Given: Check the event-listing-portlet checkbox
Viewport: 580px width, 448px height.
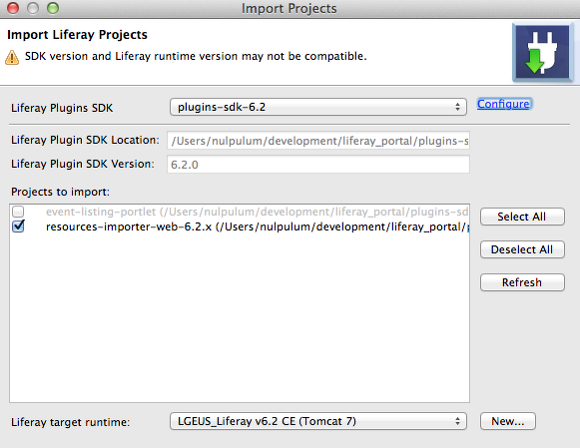Looking at the screenshot, I should click(18, 212).
